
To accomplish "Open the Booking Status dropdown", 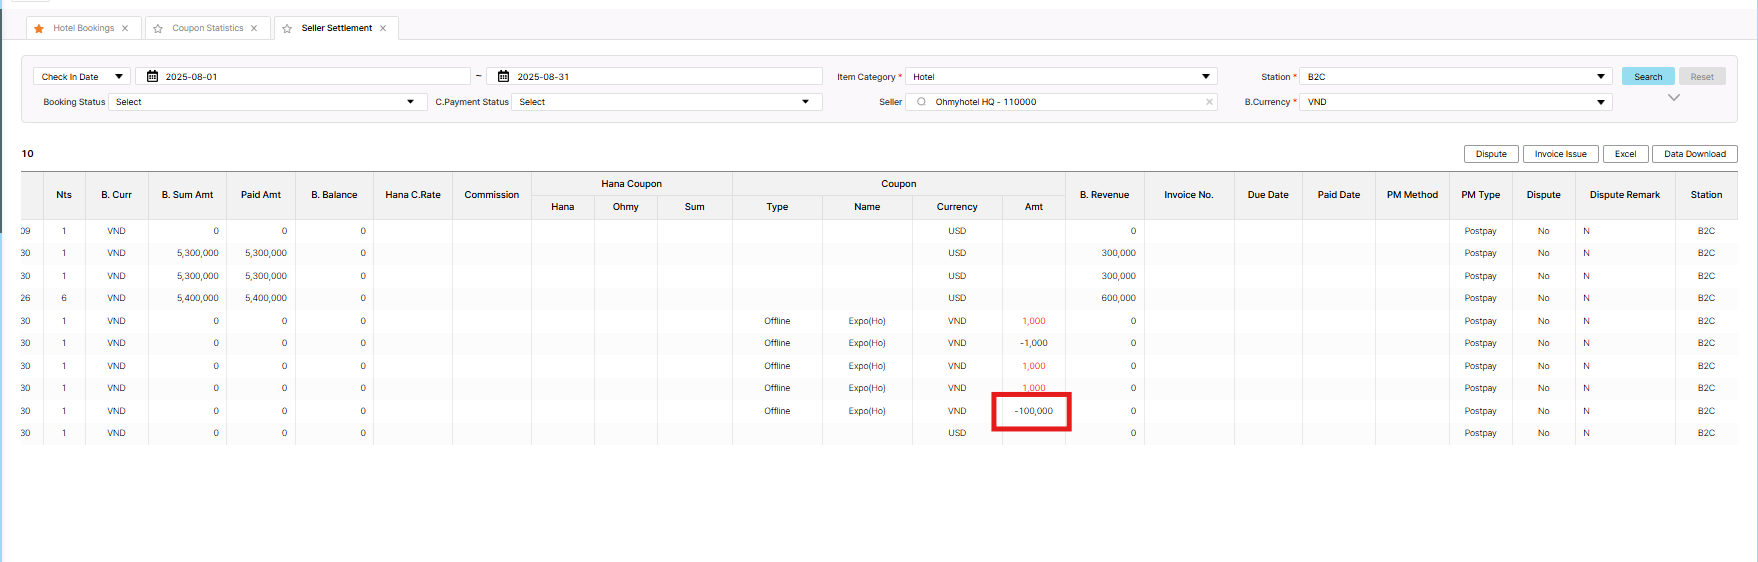I will 266,102.
